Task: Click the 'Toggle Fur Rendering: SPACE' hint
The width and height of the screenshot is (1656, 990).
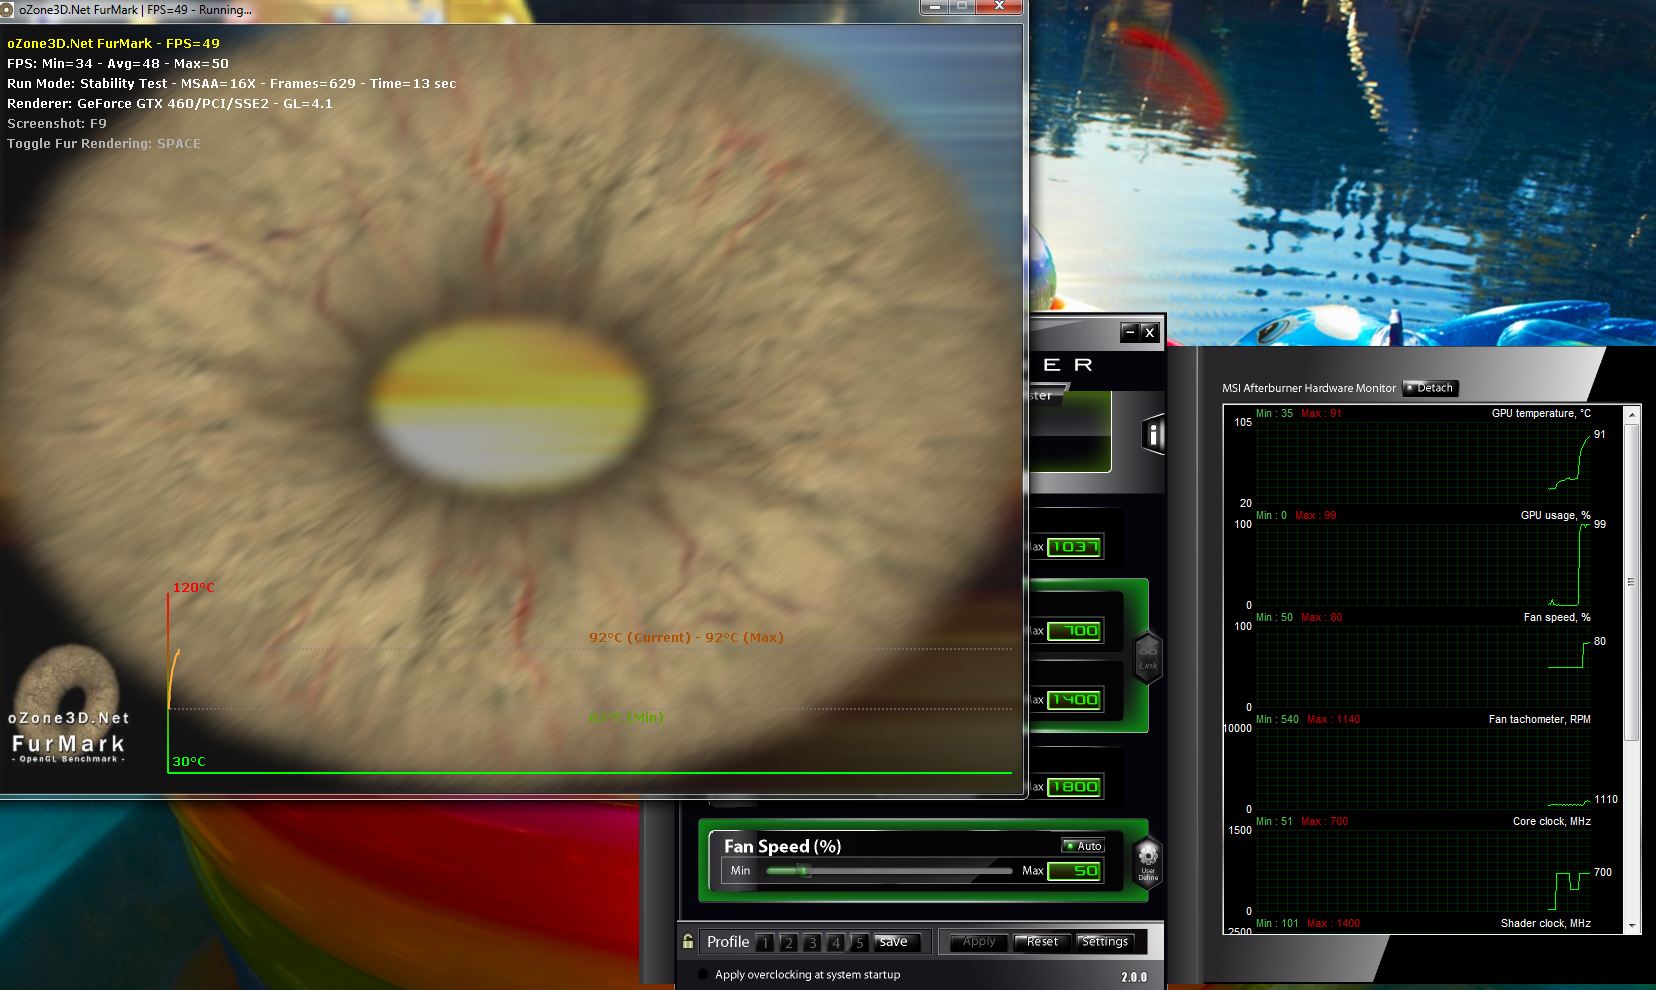Action: 104,143
